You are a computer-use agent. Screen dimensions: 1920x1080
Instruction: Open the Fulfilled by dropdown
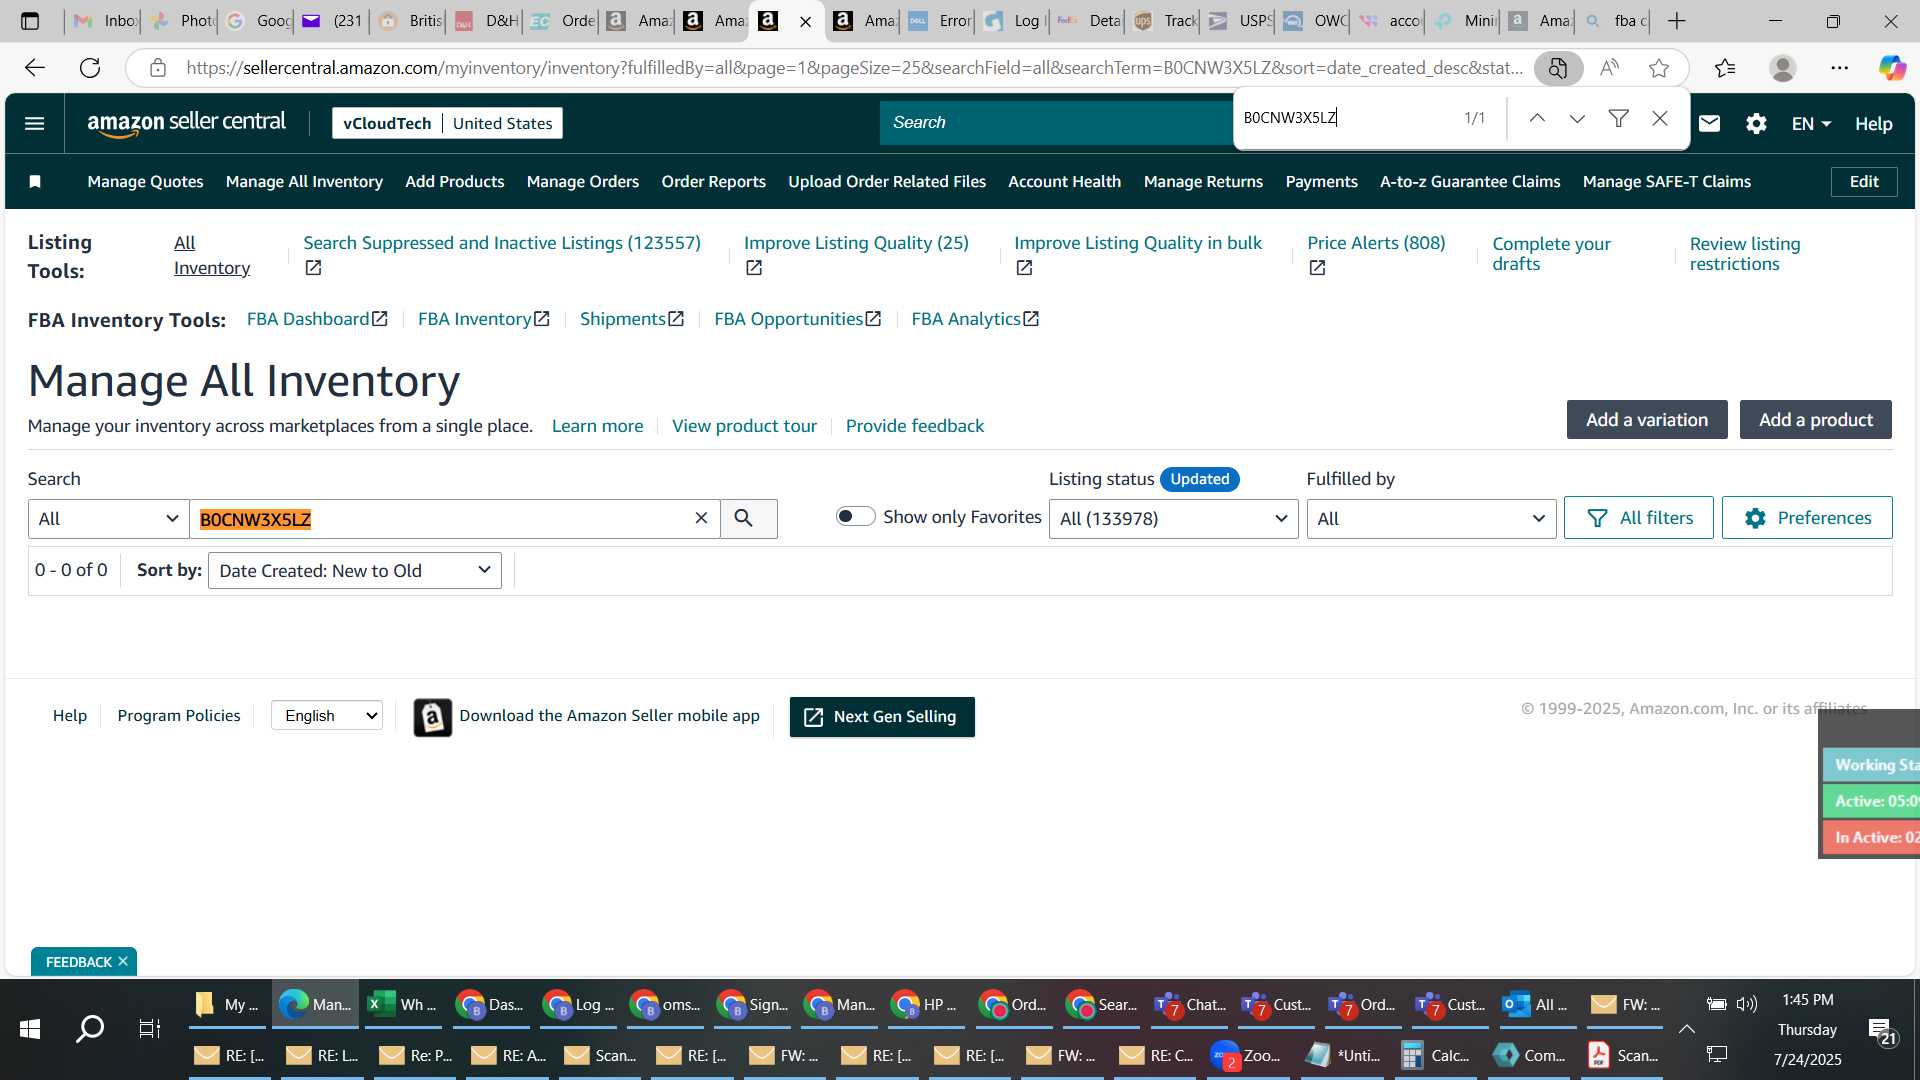point(1431,518)
